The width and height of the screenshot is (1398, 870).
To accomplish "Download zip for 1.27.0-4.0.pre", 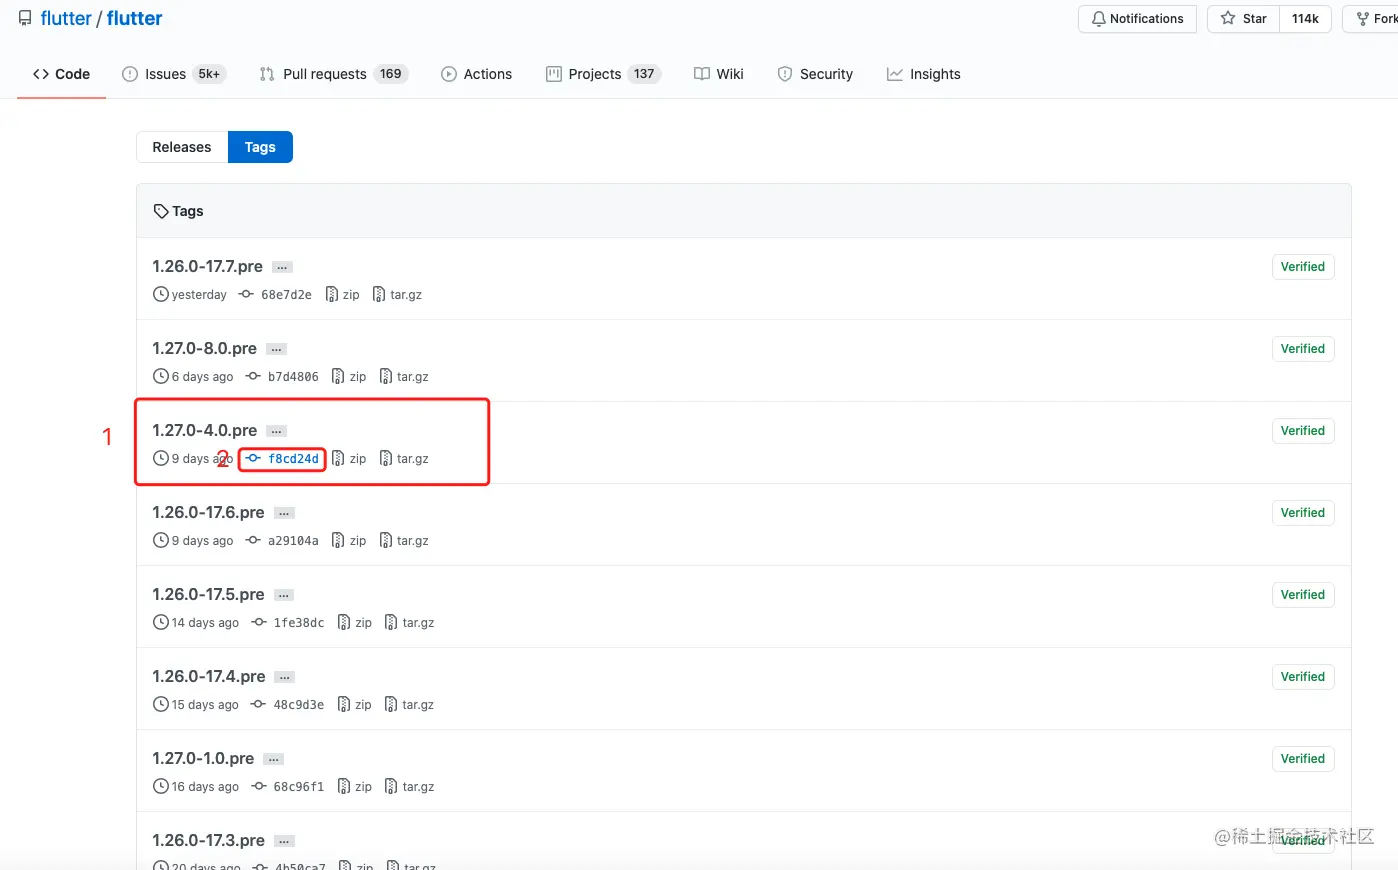I will (349, 459).
